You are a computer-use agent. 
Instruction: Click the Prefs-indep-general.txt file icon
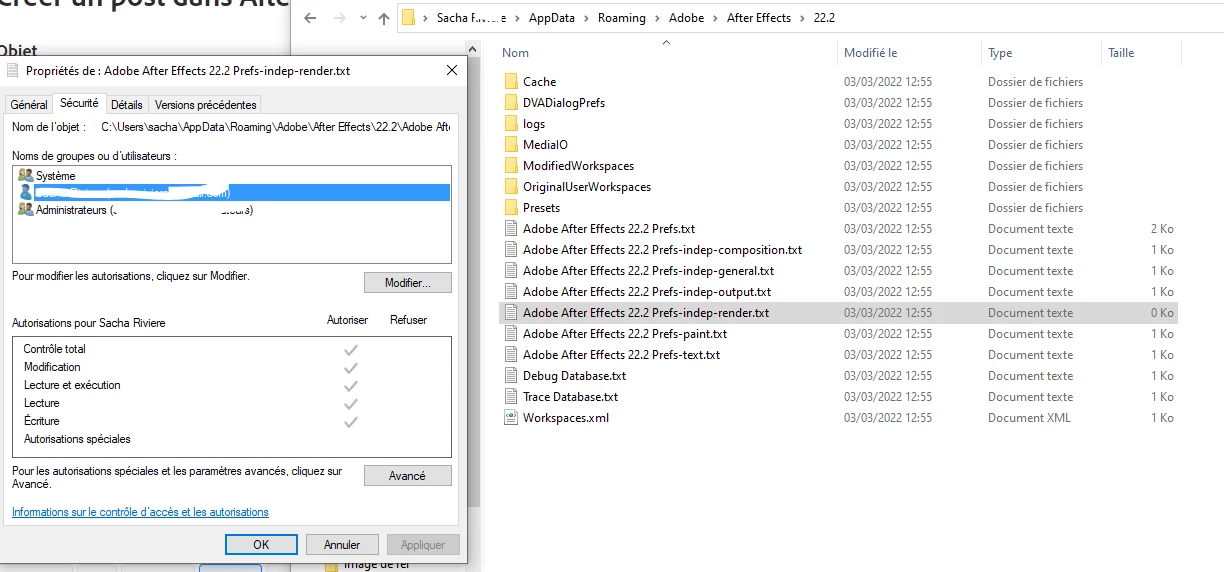(x=511, y=270)
